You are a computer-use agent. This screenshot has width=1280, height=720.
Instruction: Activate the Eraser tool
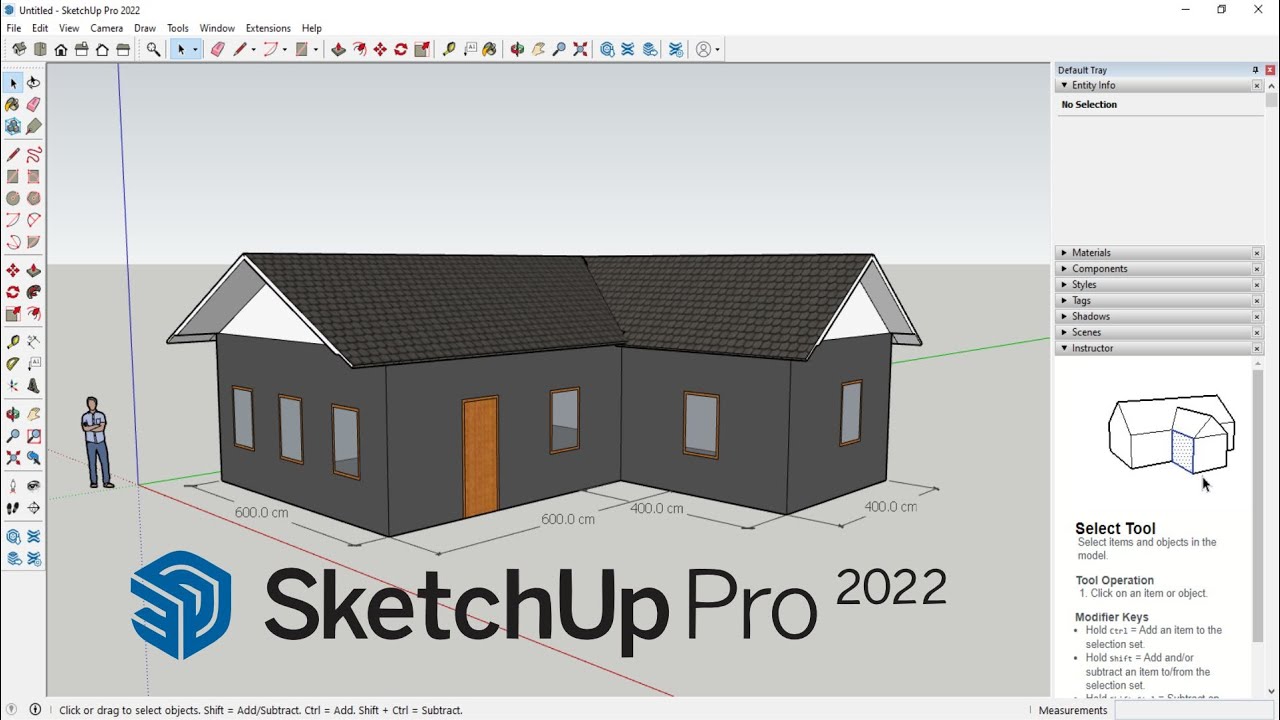click(33, 104)
